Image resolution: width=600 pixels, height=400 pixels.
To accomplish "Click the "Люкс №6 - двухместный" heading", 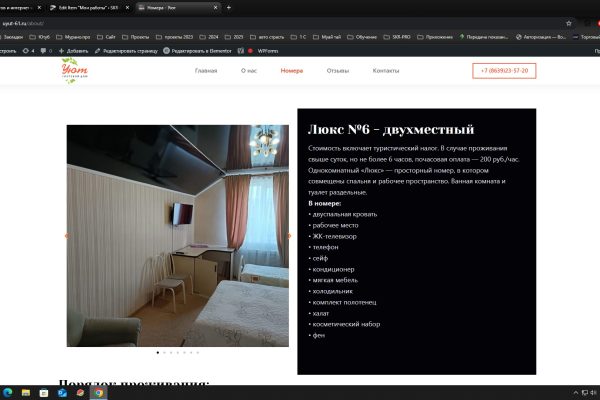I will point(391,129).
